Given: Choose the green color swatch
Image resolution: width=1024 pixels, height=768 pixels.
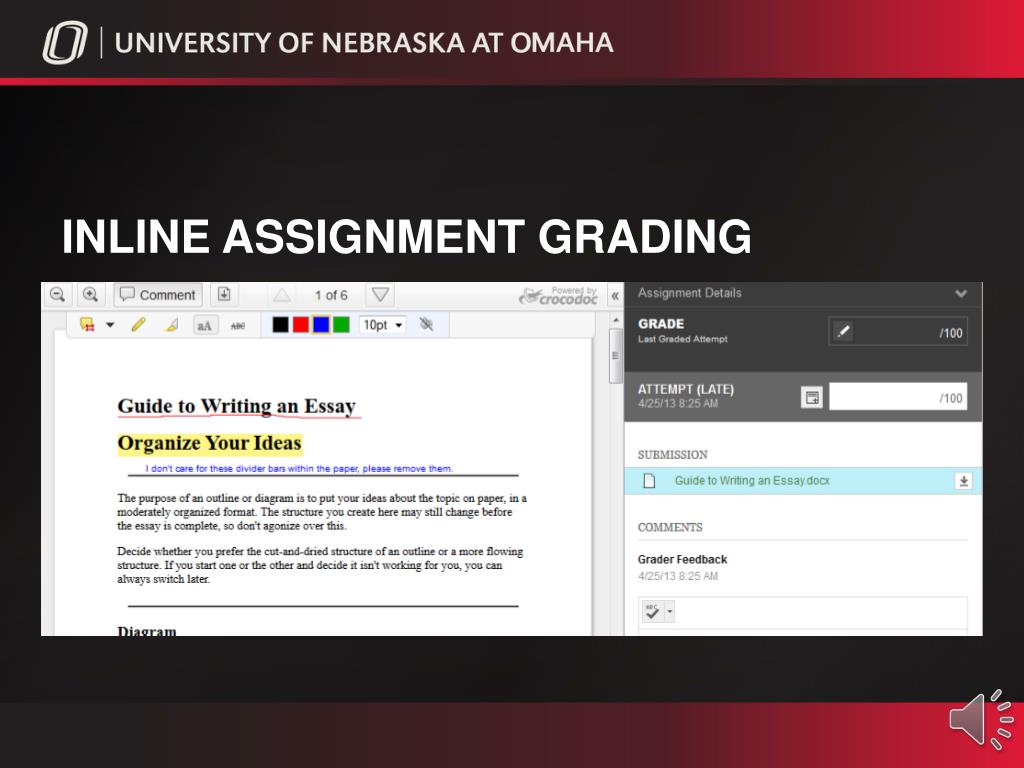Looking at the screenshot, I should (x=341, y=325).
